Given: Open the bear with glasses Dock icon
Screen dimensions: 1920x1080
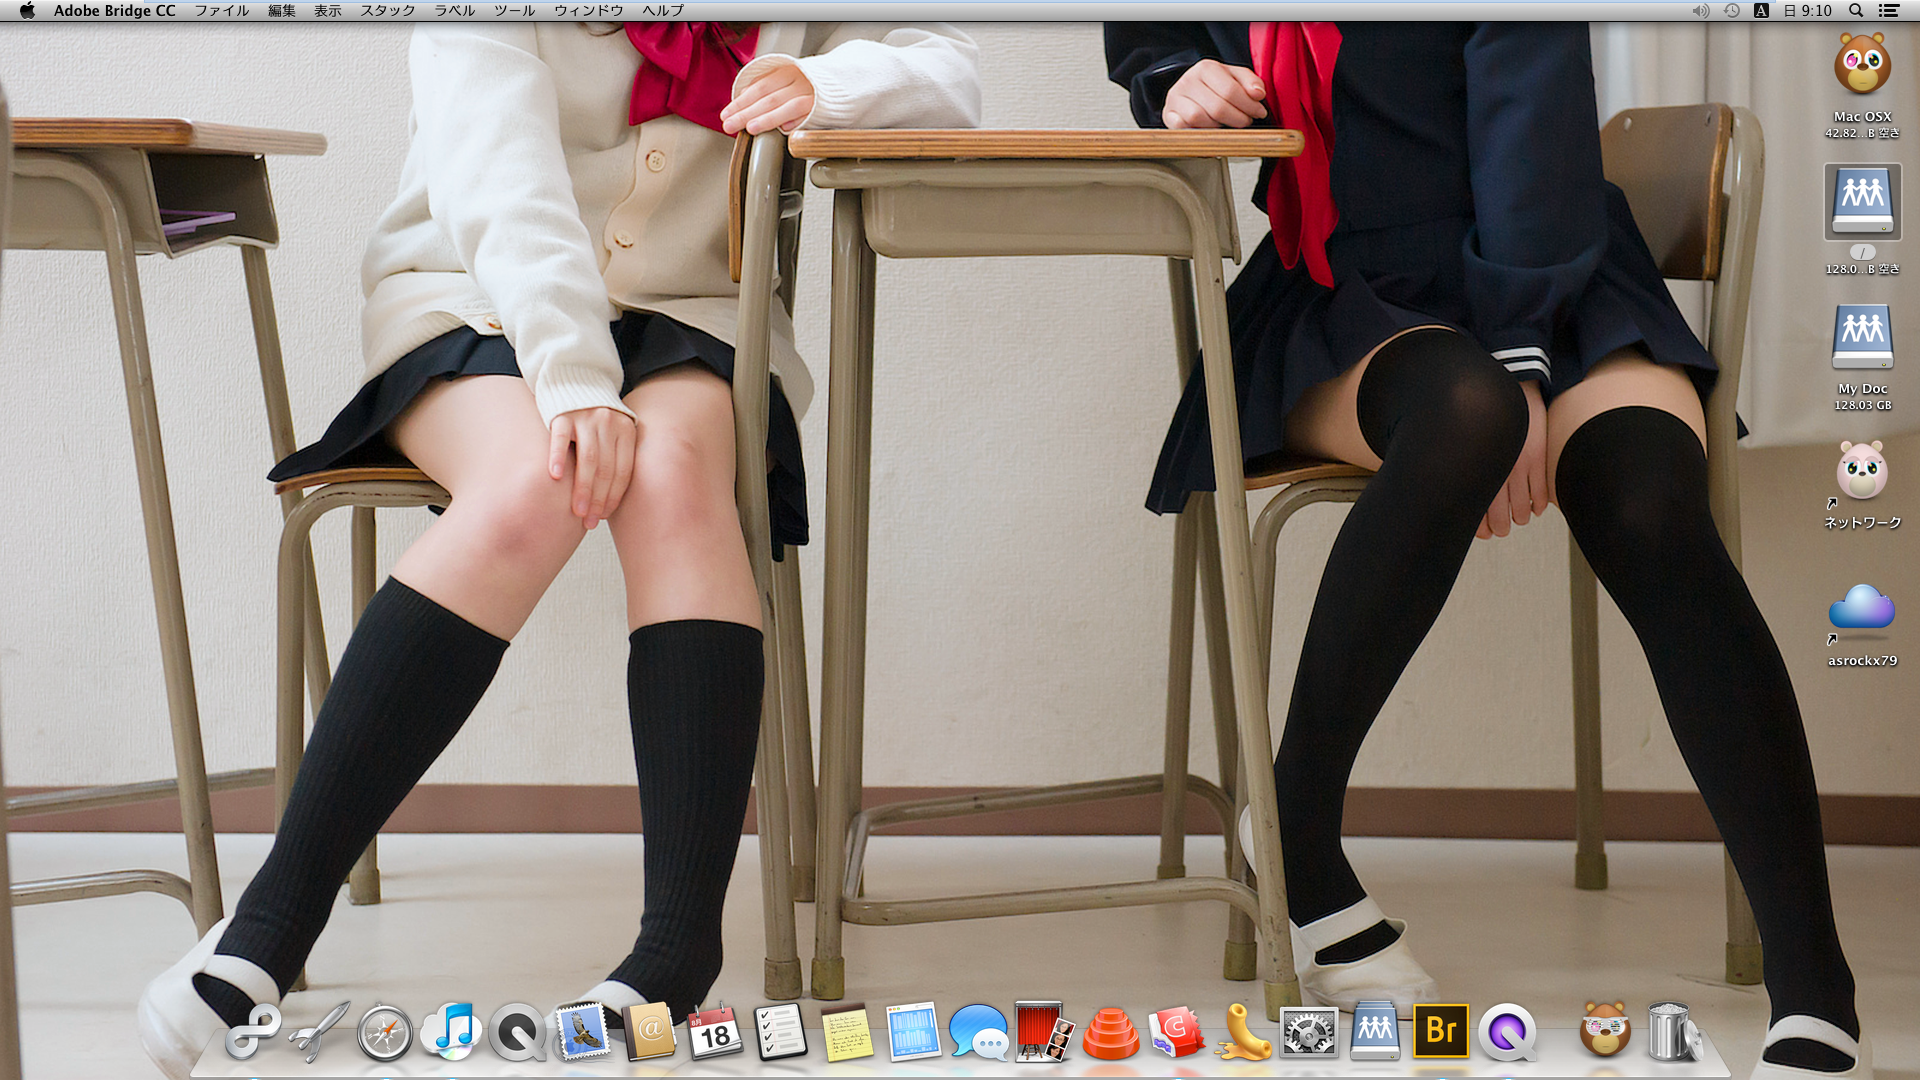Looking at the screenshot, I should [x=1605, y=1030].
